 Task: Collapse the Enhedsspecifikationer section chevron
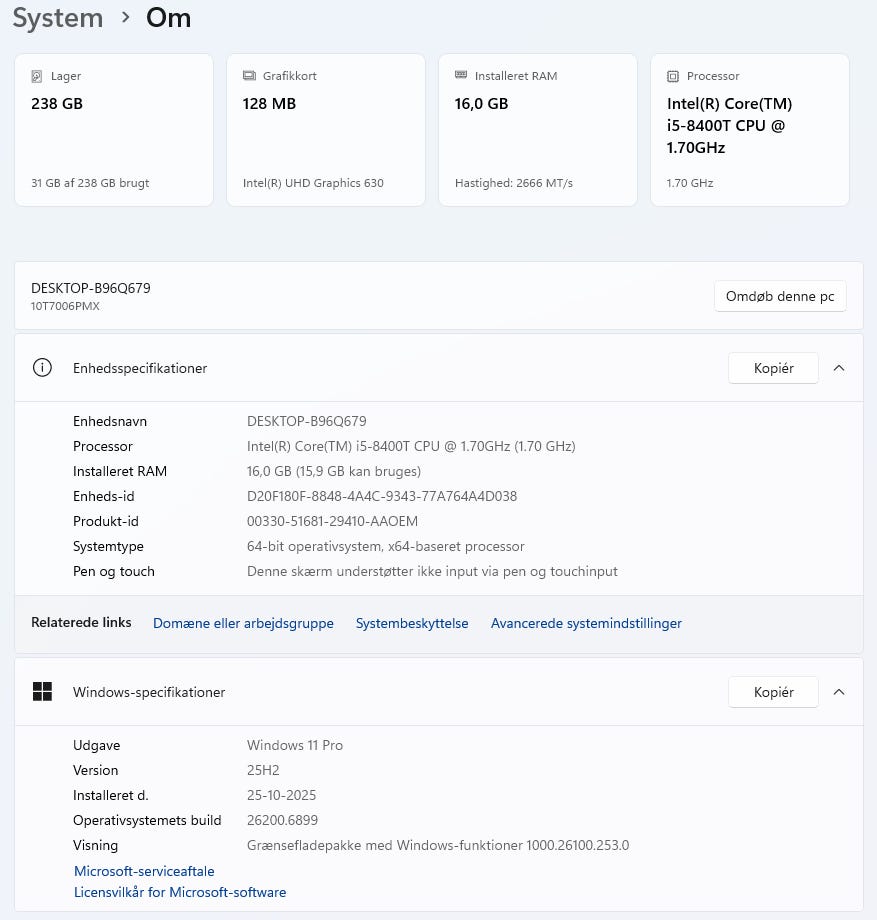[x=839, y=368]
